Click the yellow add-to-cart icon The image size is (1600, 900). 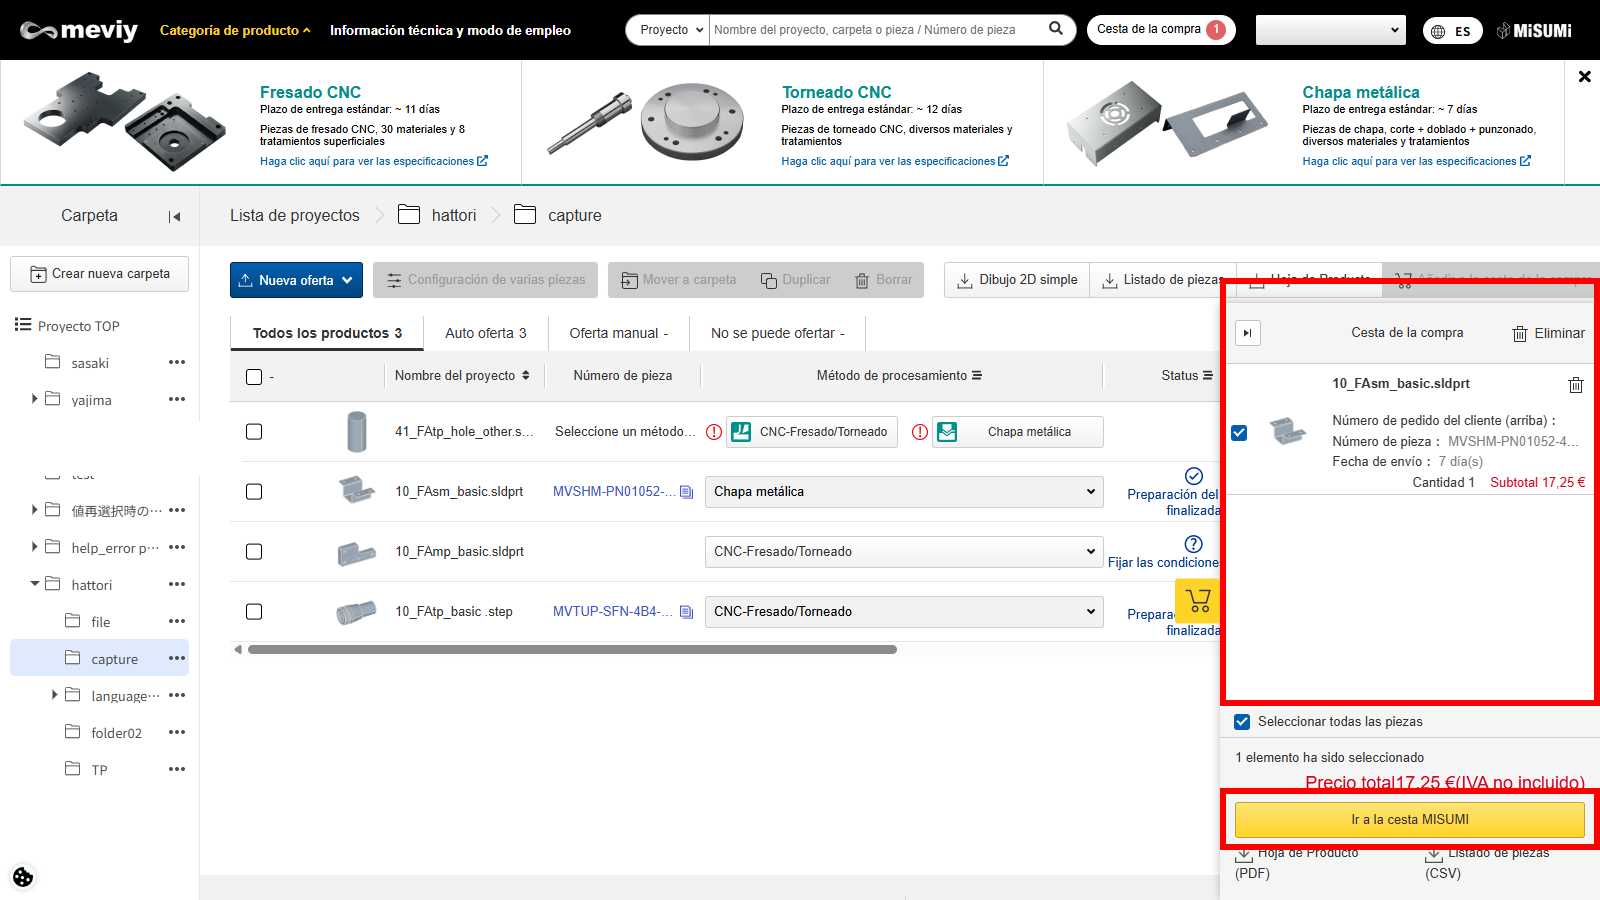pos(1198,600)
